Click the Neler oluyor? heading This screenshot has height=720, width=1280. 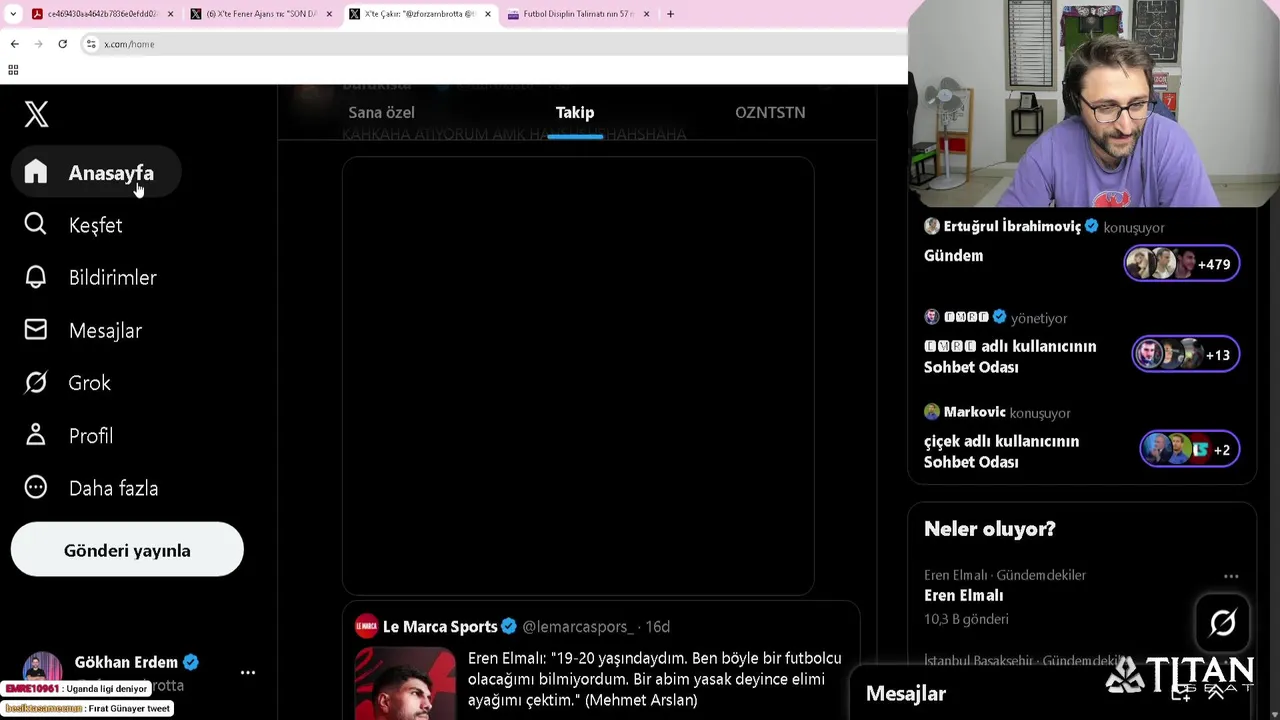pos(989,529)
